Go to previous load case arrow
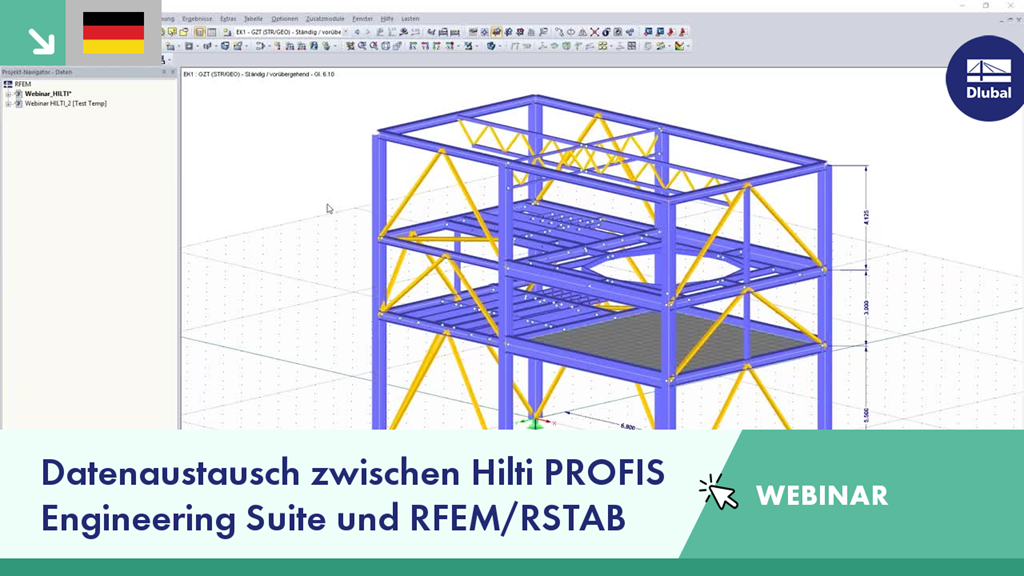This screenshot has height=576, width=1024. pos(357,32)
